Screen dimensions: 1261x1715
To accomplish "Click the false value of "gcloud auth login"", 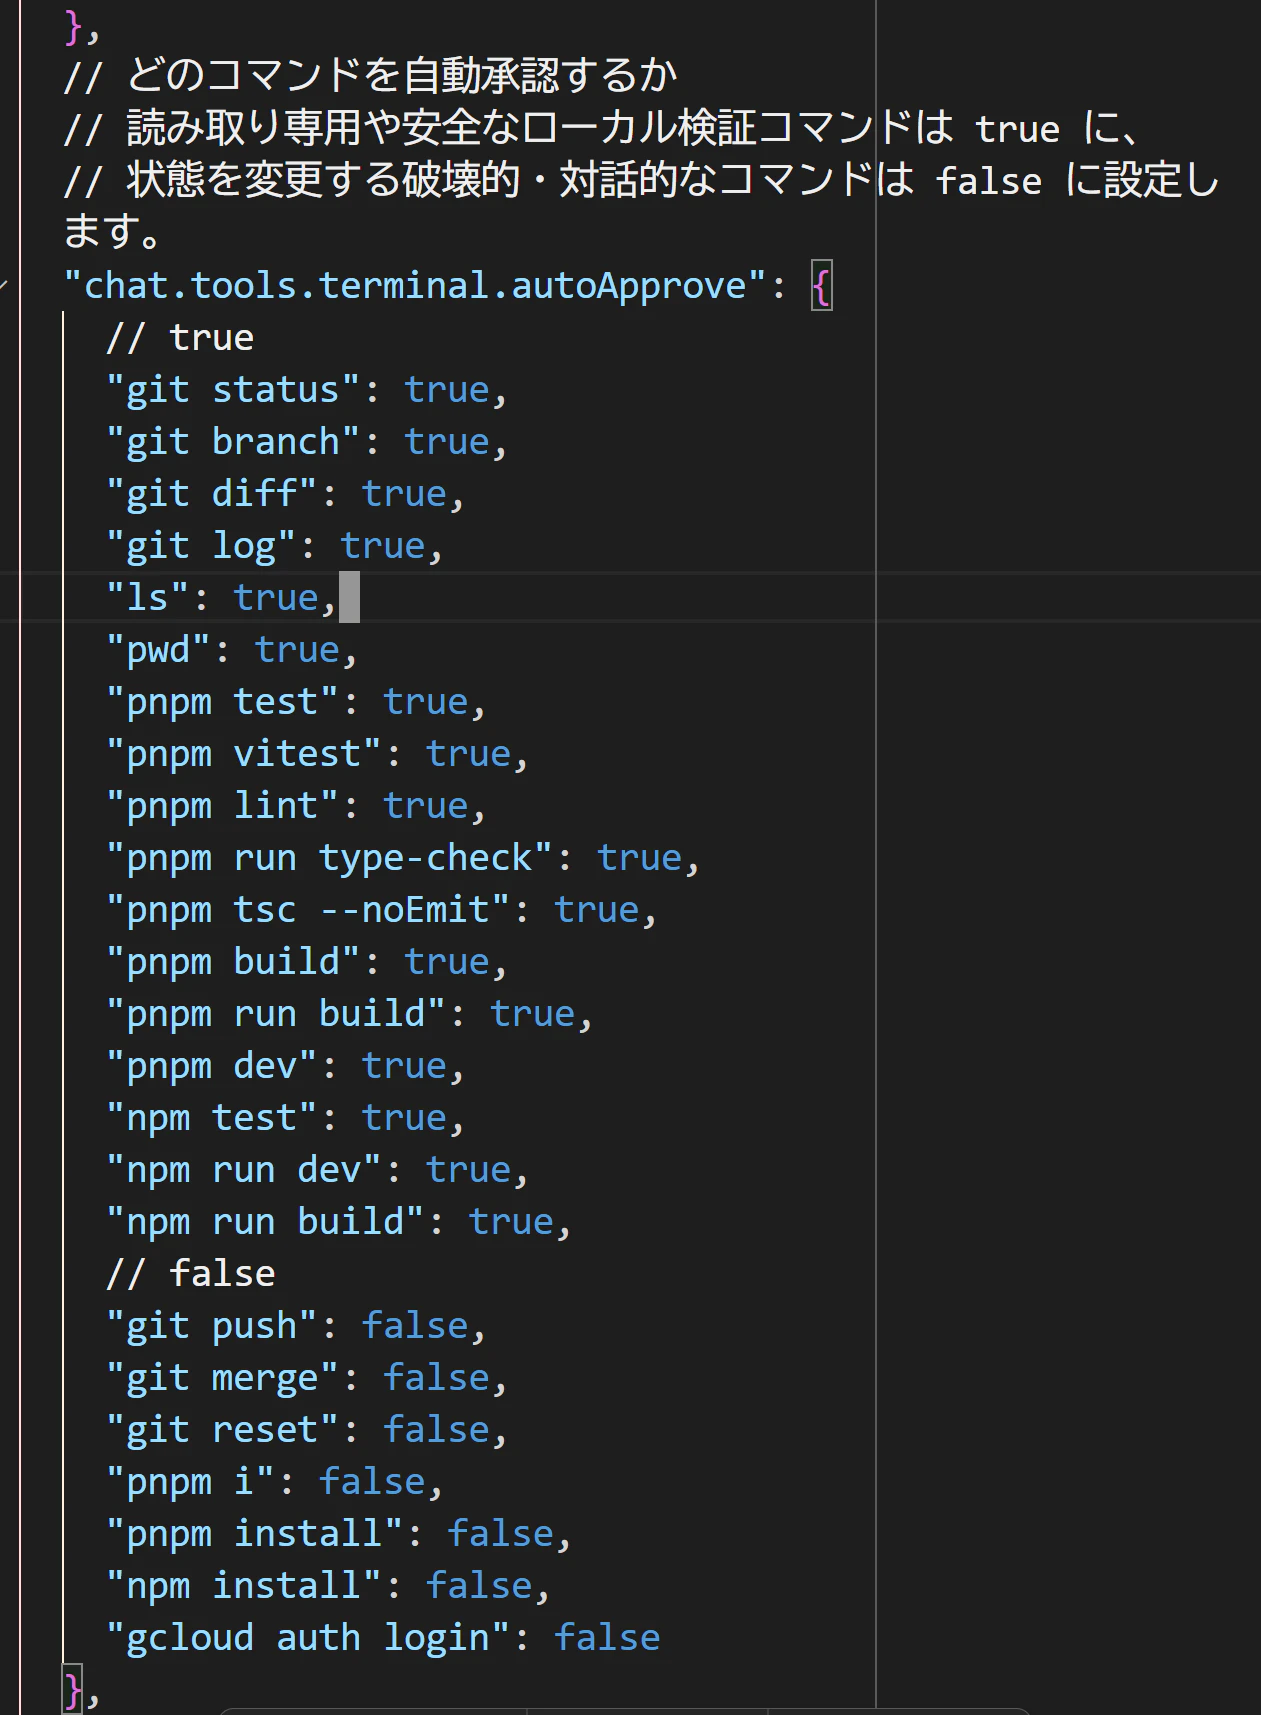I will [606, 1639].
